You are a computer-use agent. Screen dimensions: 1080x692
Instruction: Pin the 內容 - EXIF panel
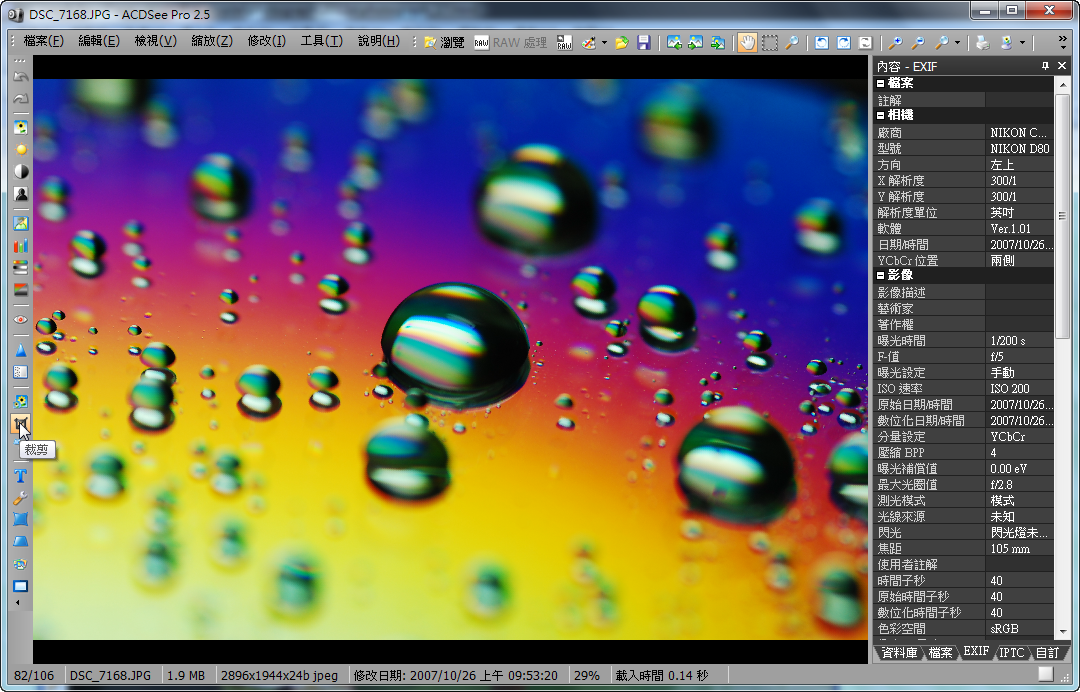1045,66
